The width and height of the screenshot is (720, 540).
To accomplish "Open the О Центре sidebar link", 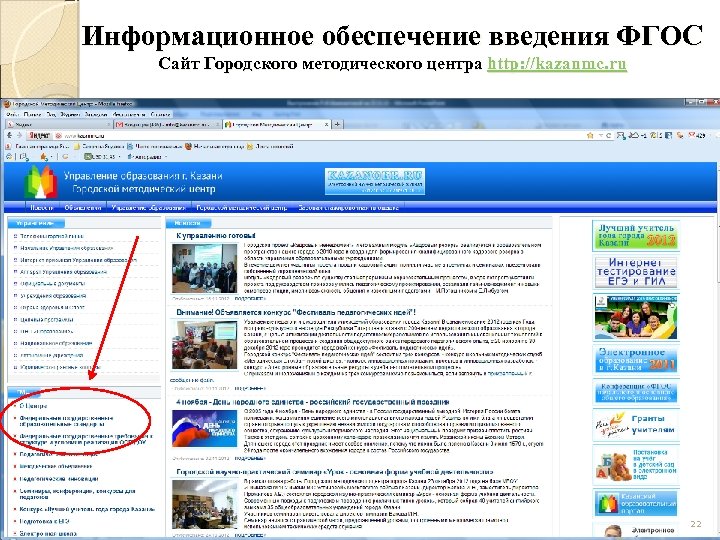I will click(x=33, y=406).
